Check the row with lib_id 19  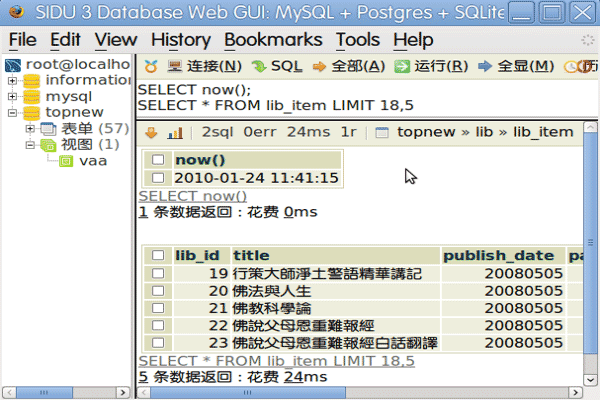click(158, 274)
